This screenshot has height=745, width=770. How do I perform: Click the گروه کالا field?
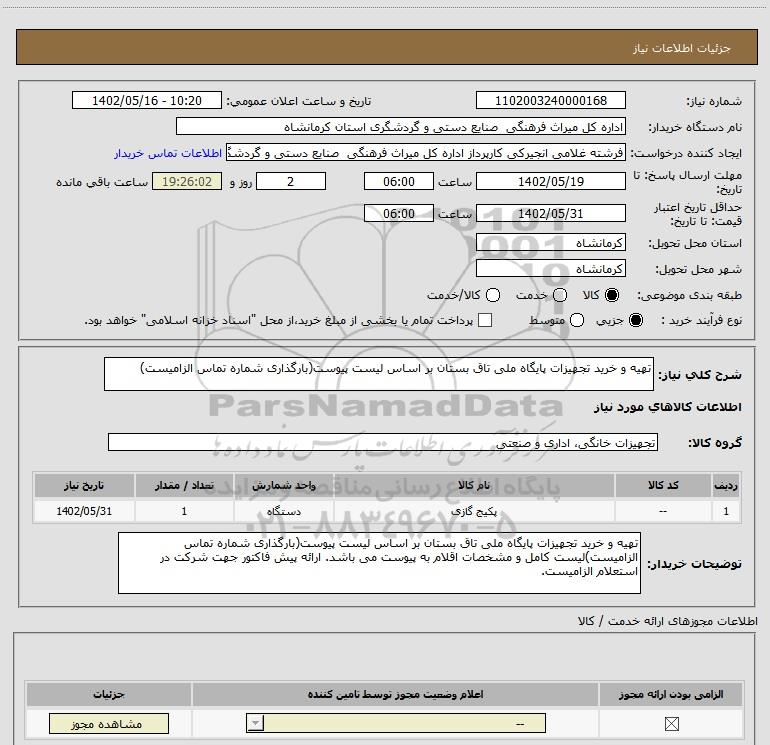383,442
